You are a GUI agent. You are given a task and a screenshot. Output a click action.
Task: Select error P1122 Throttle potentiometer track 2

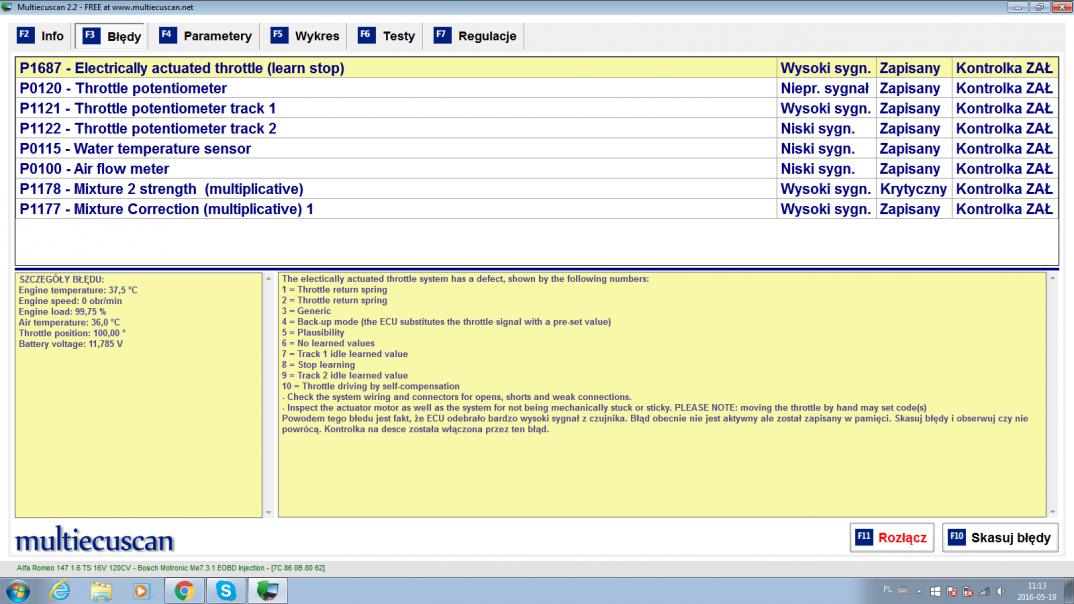[x=536, y=129]
